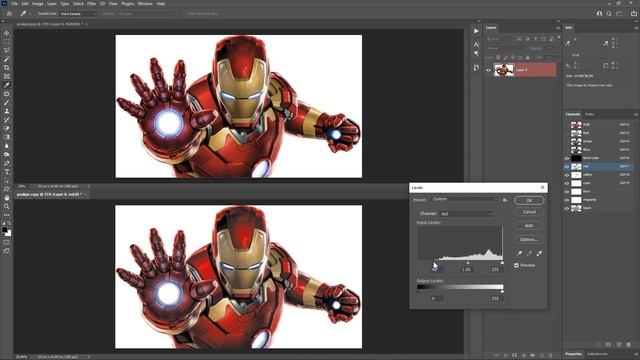Open the Window menu
The image size is (640, 360).
pyautogui.click(x=145, y=4)
